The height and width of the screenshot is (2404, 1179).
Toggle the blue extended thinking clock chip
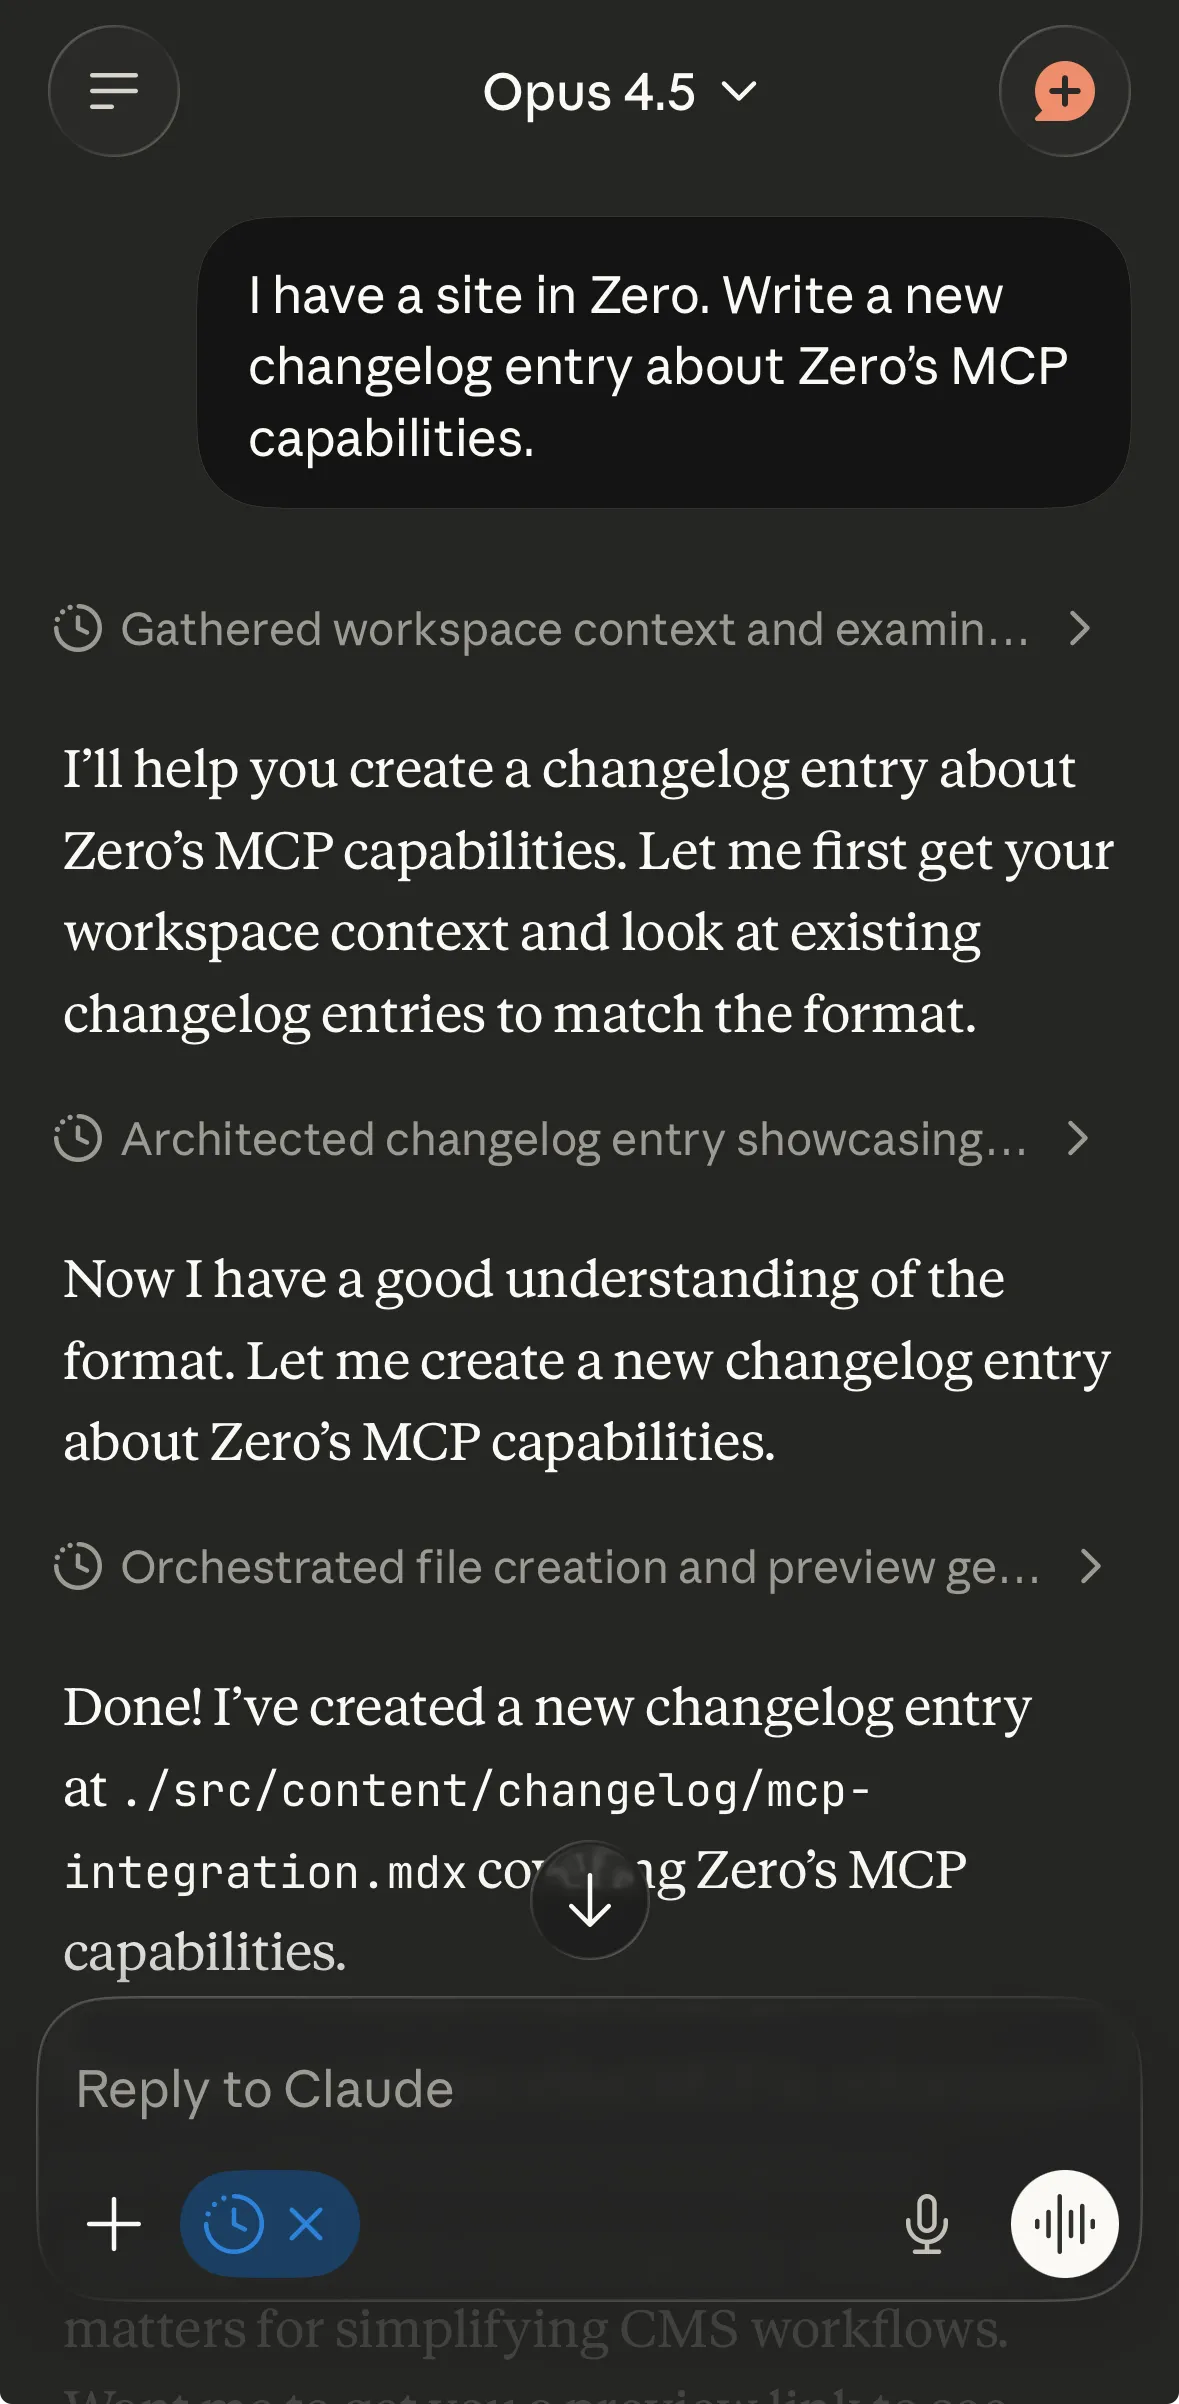pos(234,2224)
